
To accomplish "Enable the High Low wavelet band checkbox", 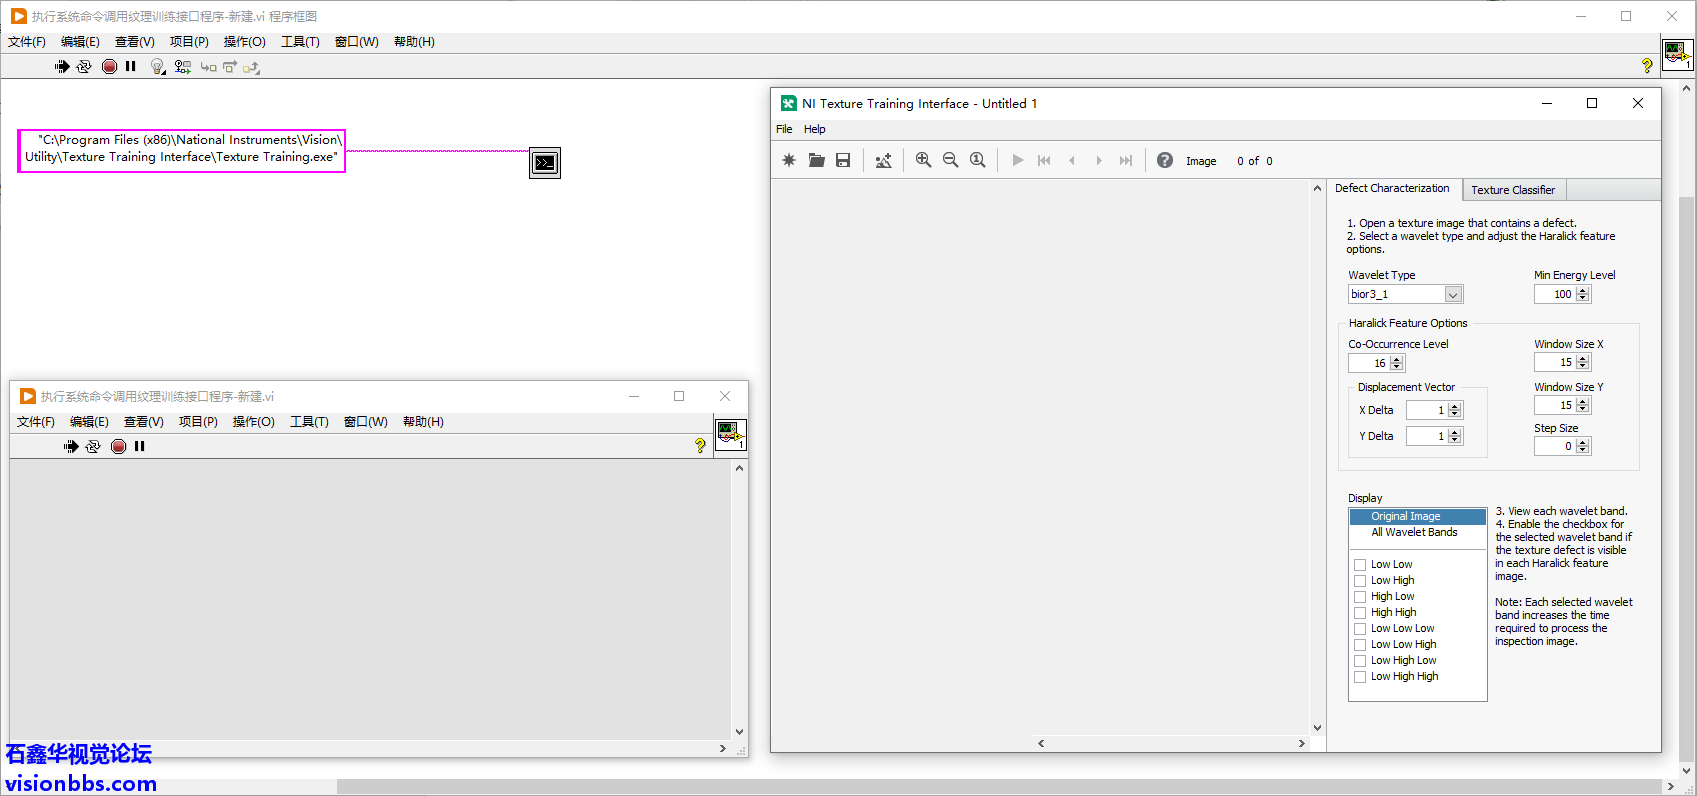I will (x=1360, y=597).
